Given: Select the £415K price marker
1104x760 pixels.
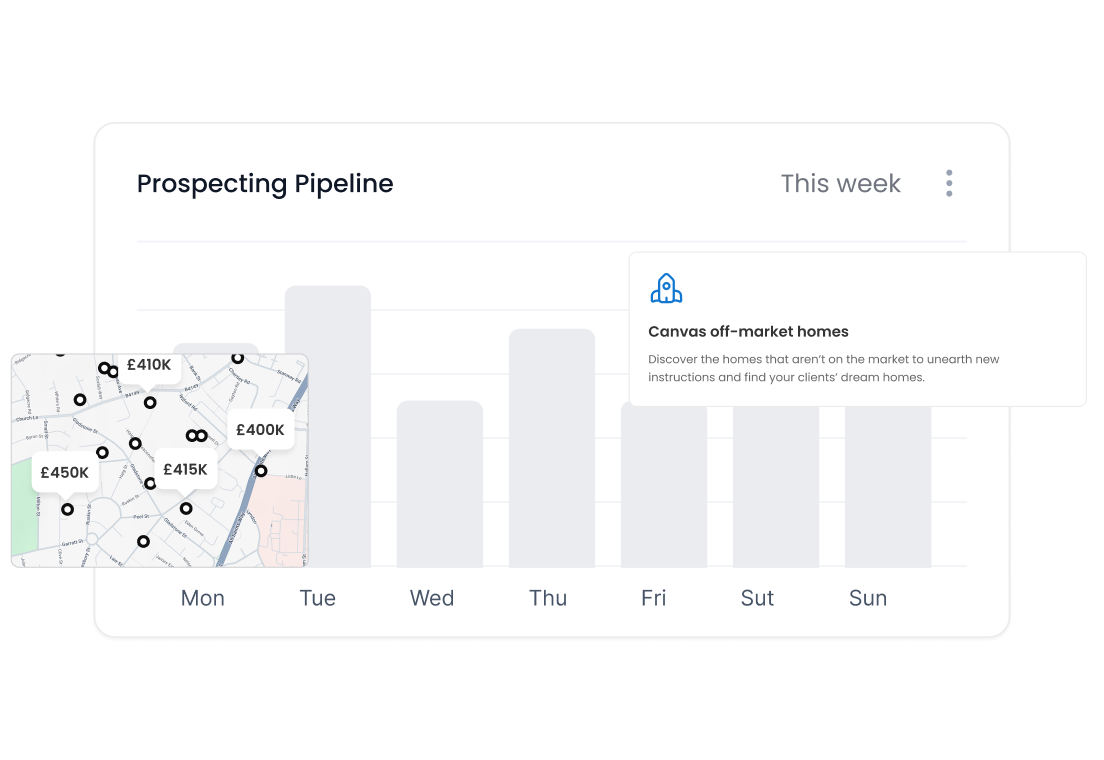Looking at the screenshot, I should [185, 469].
